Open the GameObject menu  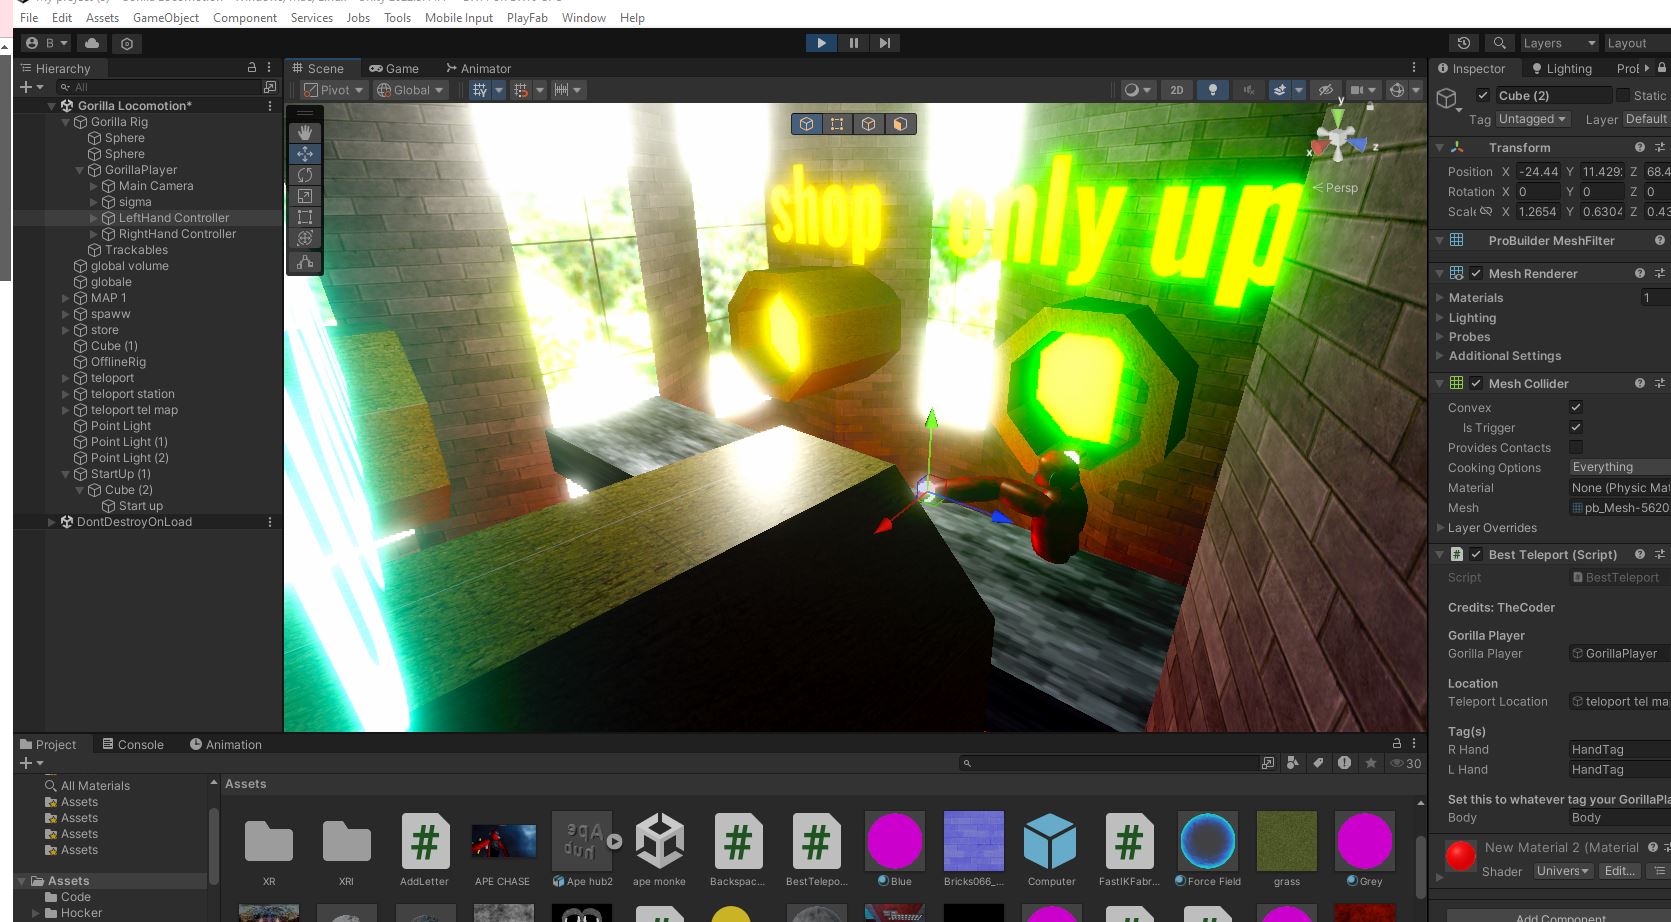tap(166, 18)
